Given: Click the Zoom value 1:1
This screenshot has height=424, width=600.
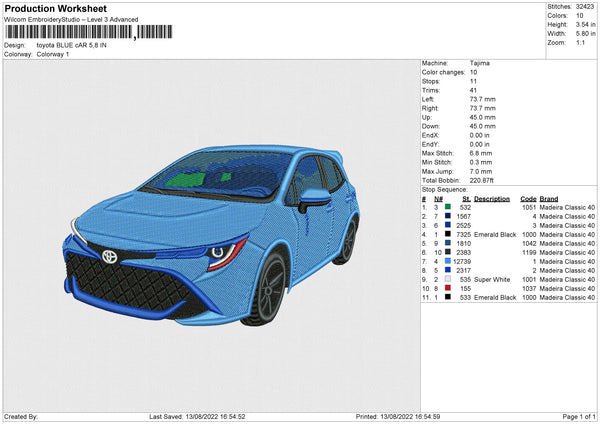Looking at the screenshot, I should (x=580, y=42).
